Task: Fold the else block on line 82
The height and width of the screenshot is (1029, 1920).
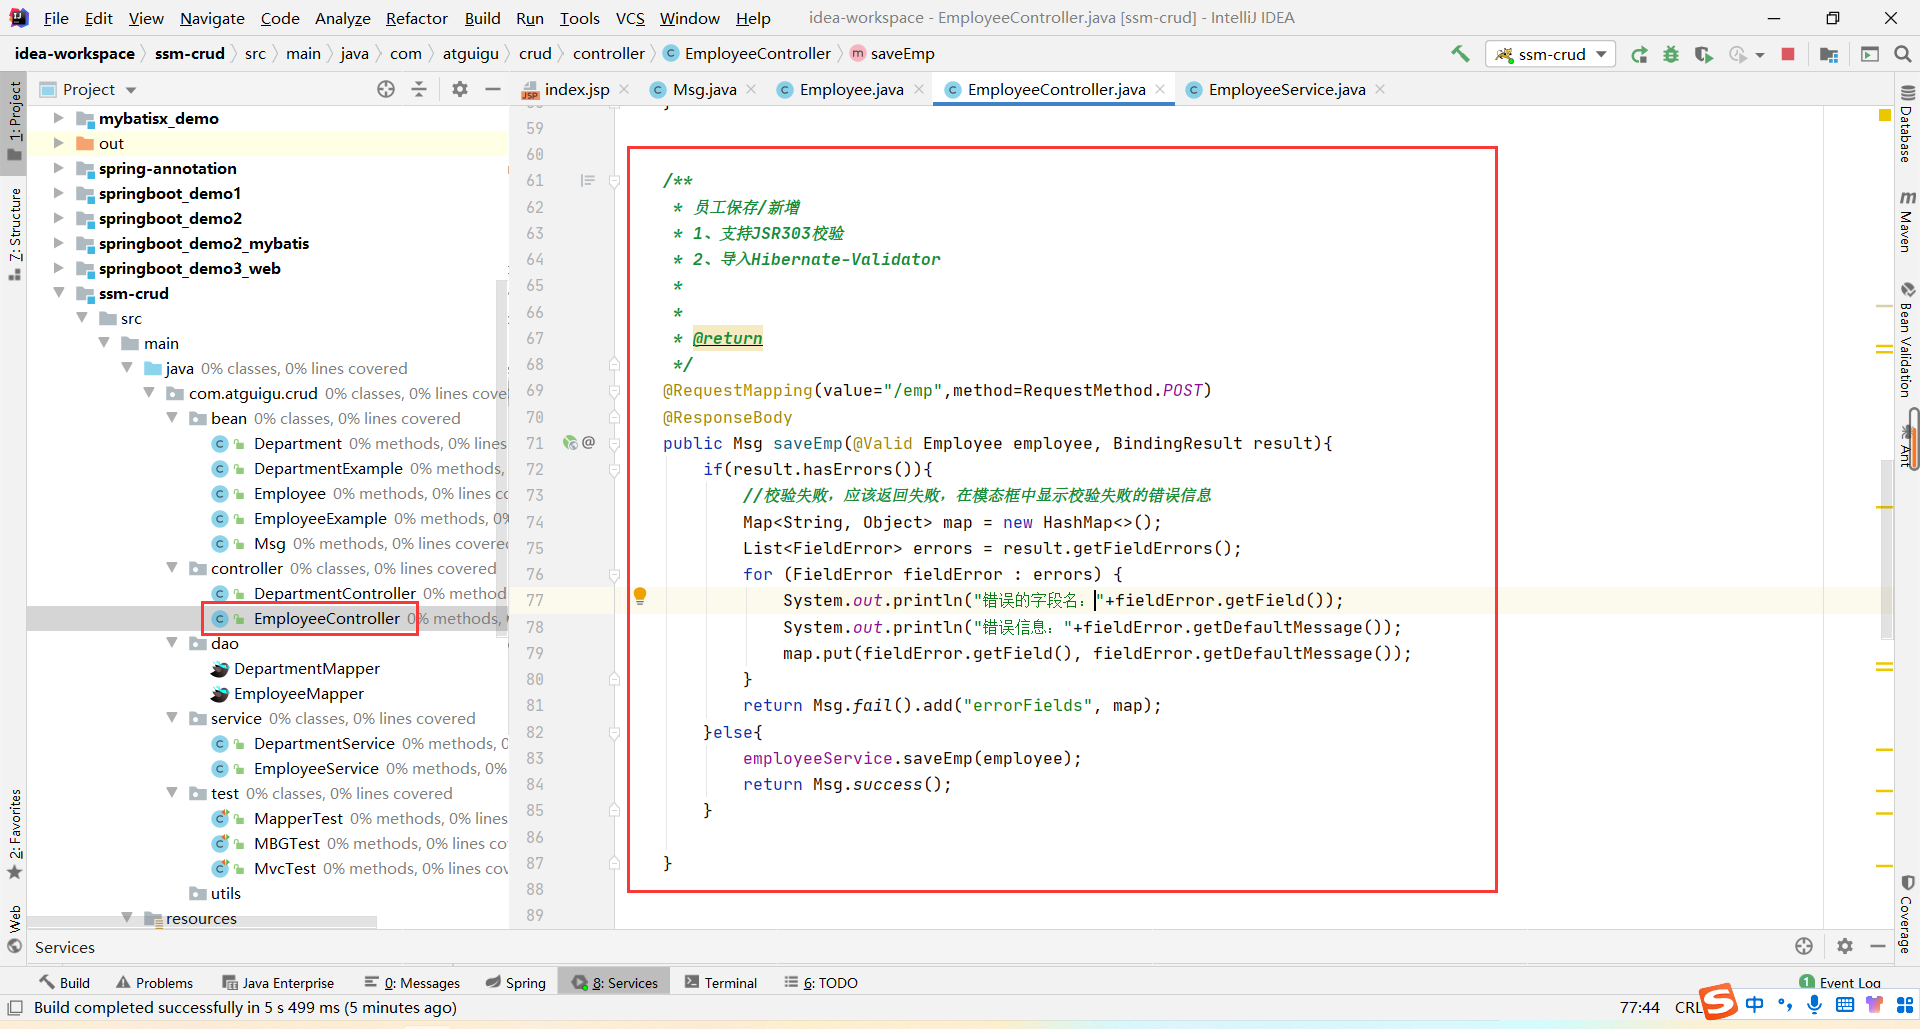Action: [x=614, y=732]
